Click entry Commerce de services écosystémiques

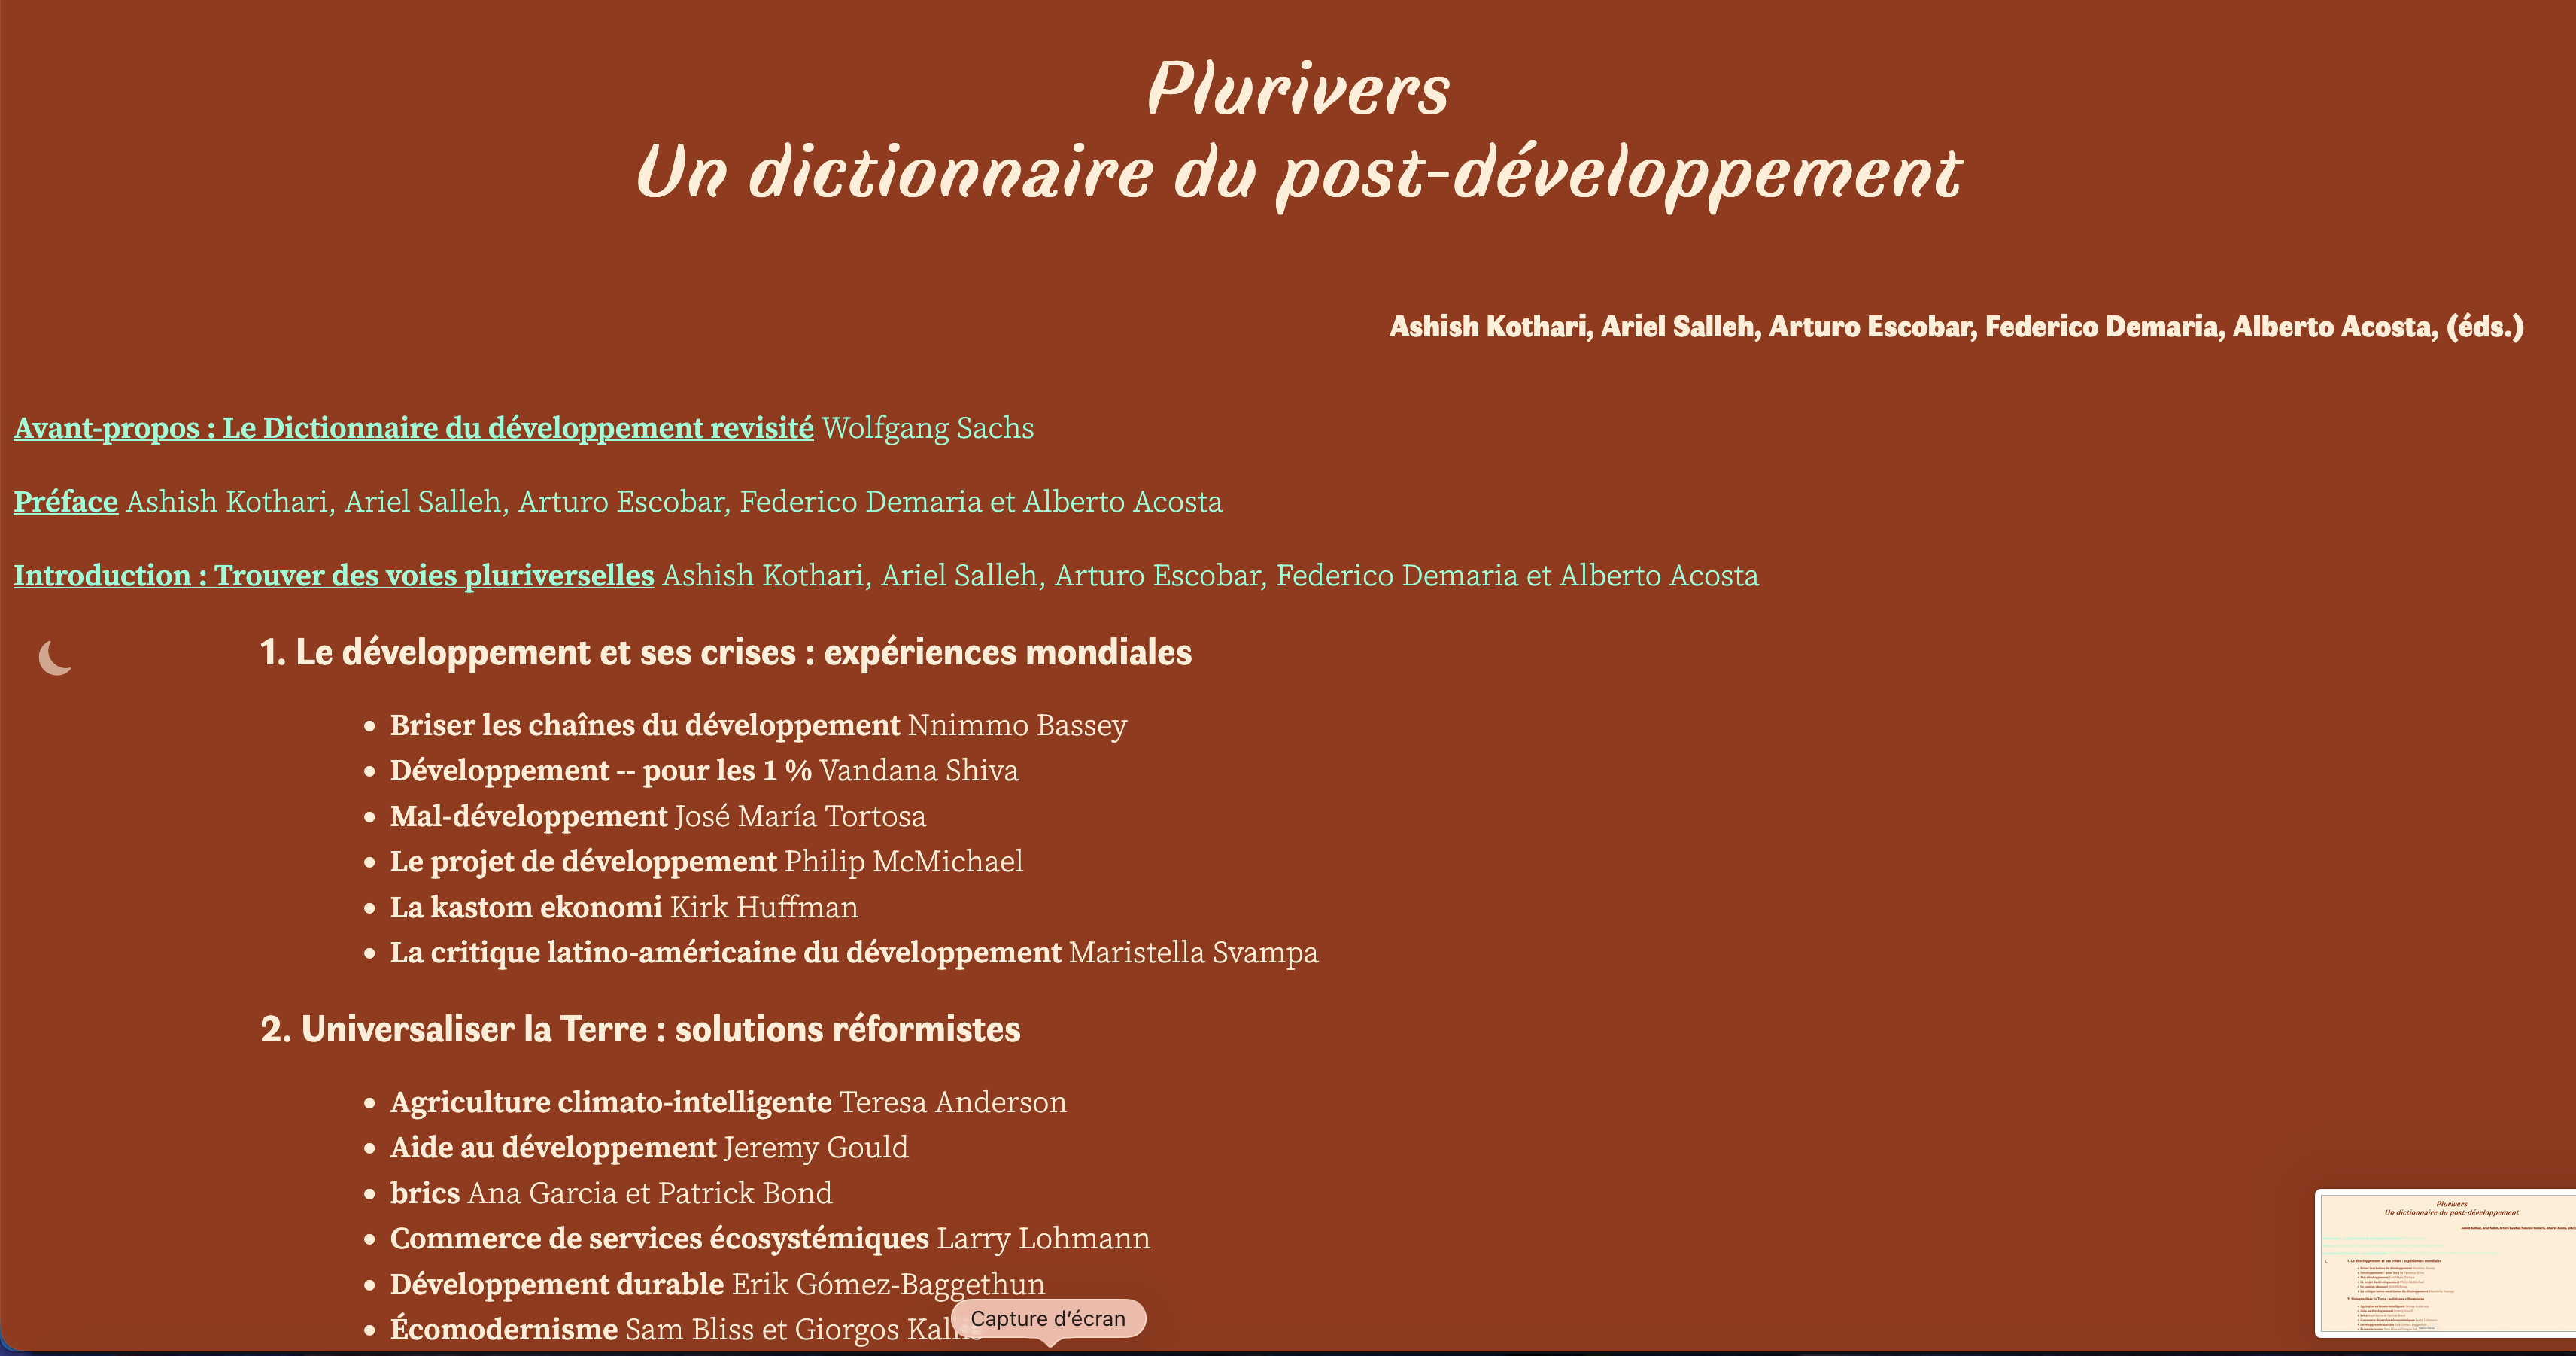(x=659, y=1239)
